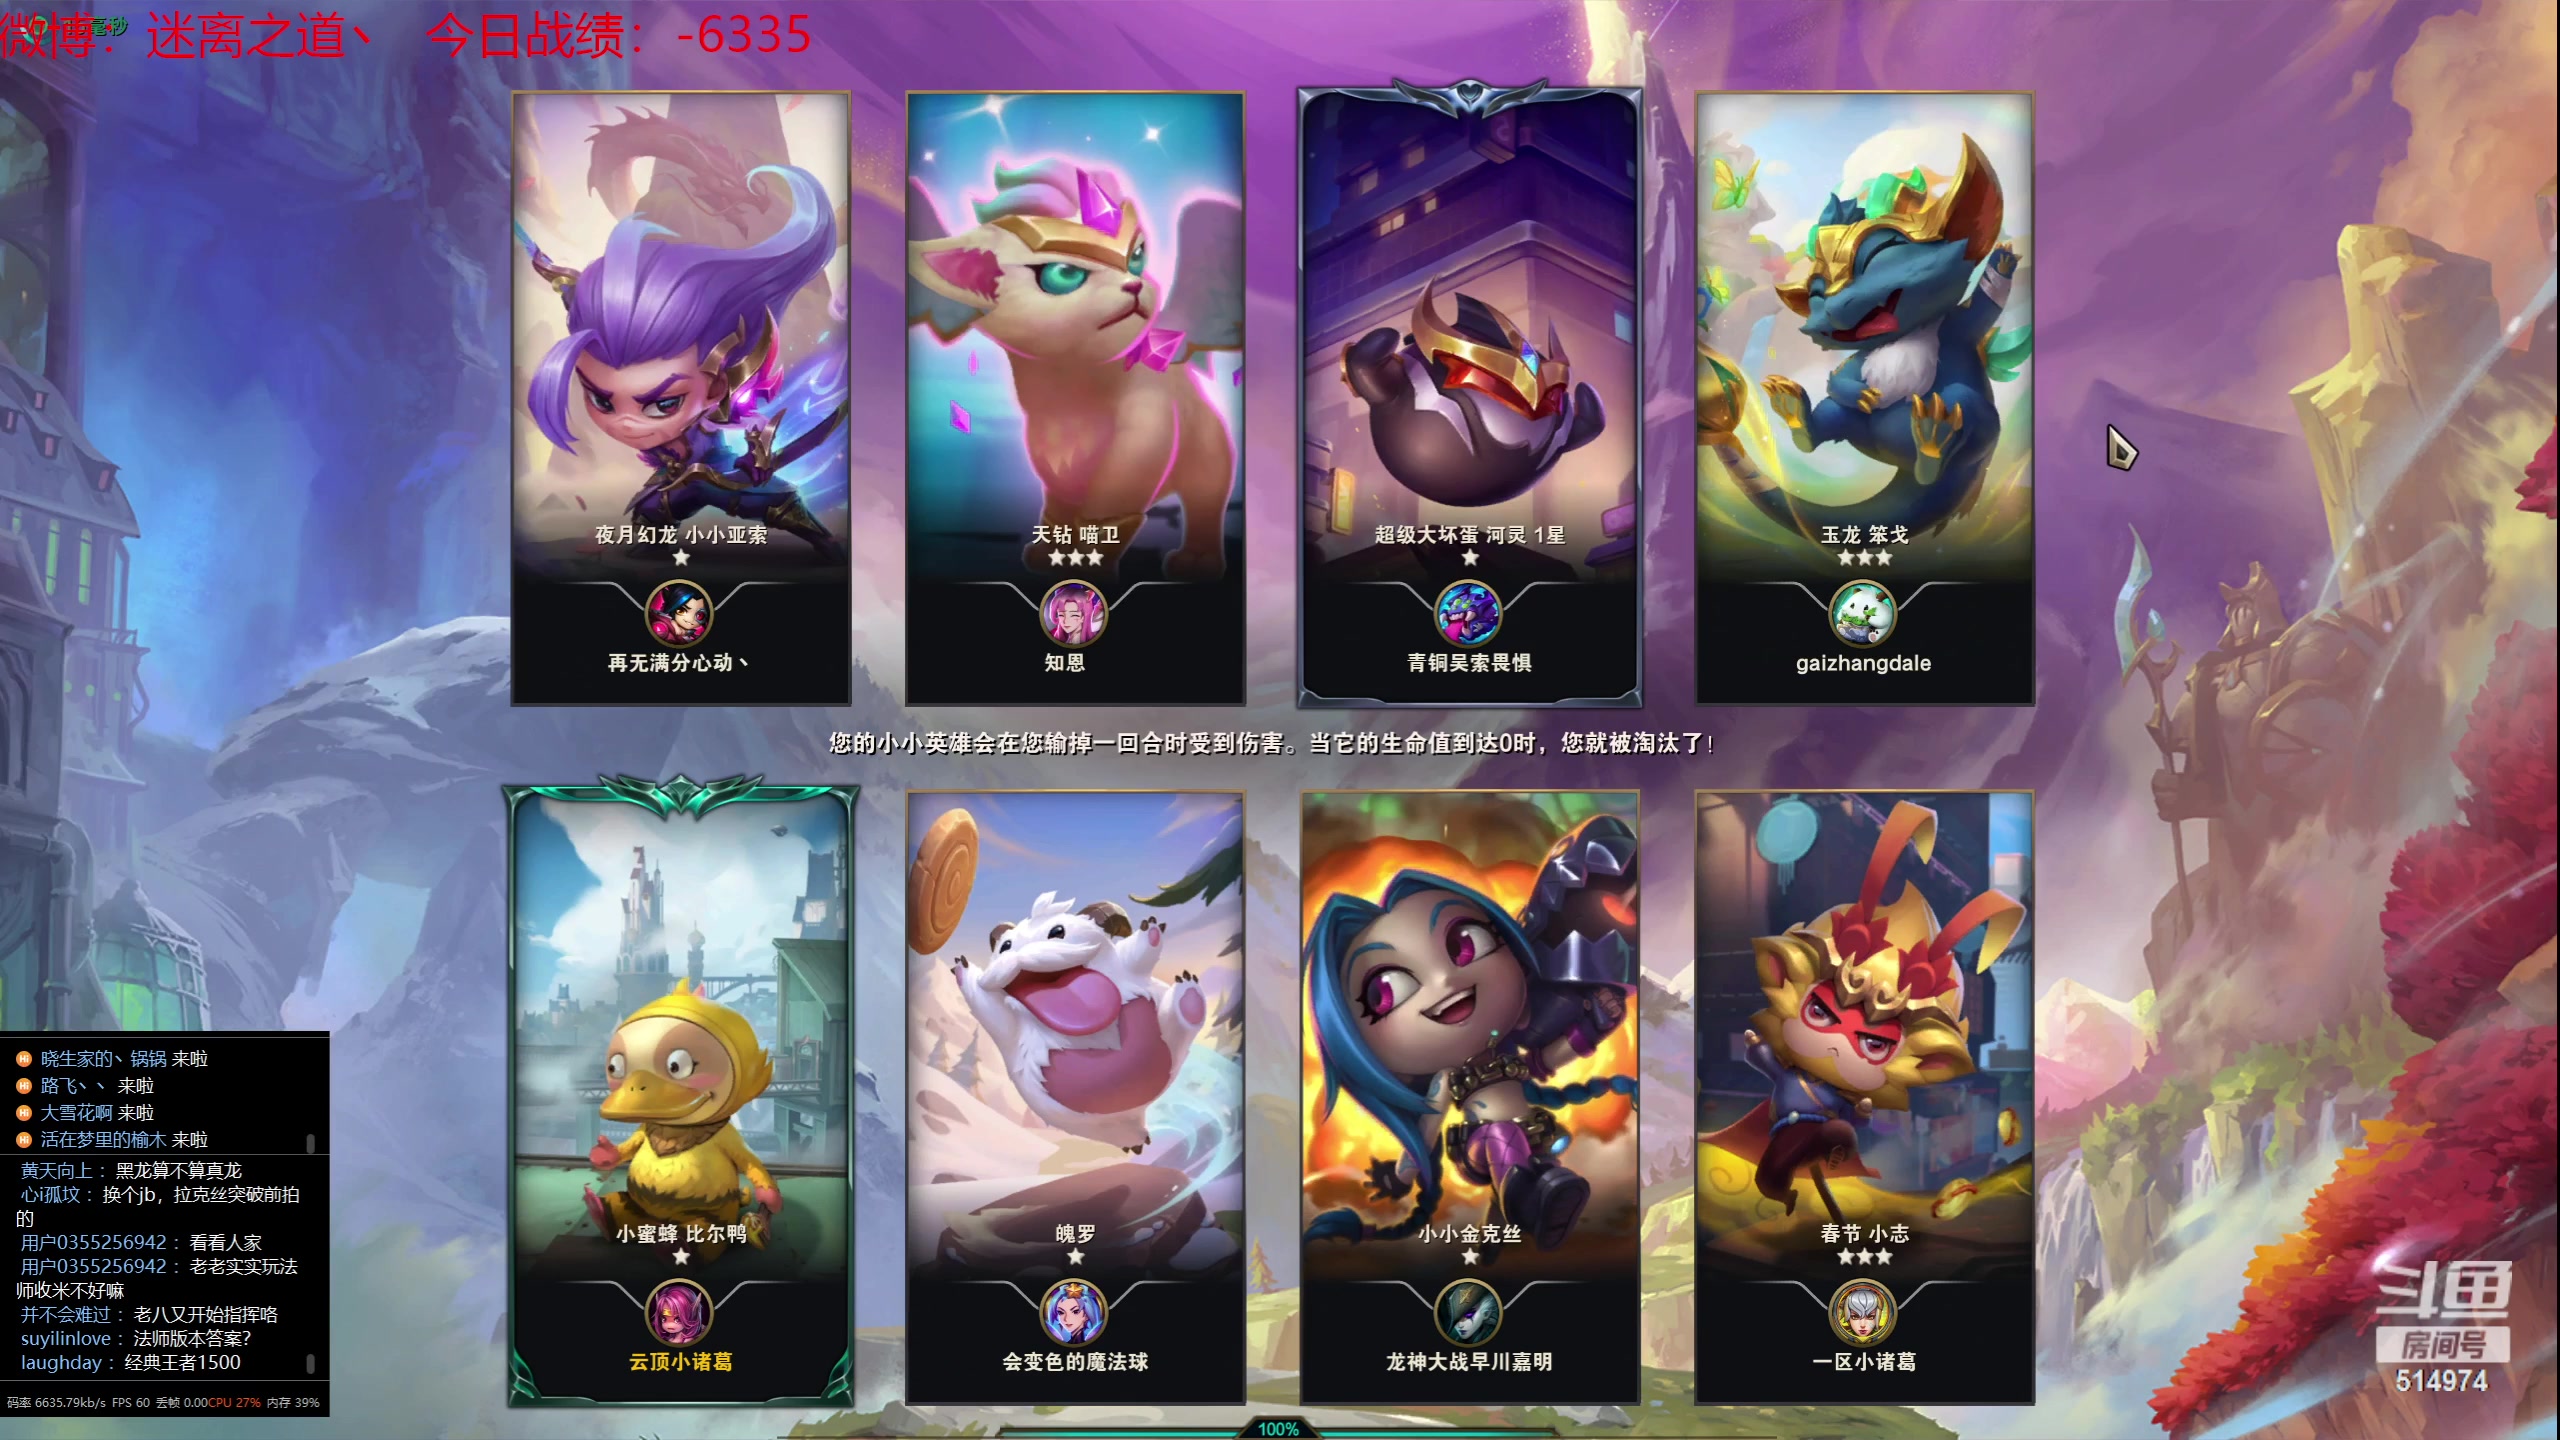The image size is (2560, 1440).
Task: Click gaizhangdale's poro avatar icon
Action: pos(1863,613)
